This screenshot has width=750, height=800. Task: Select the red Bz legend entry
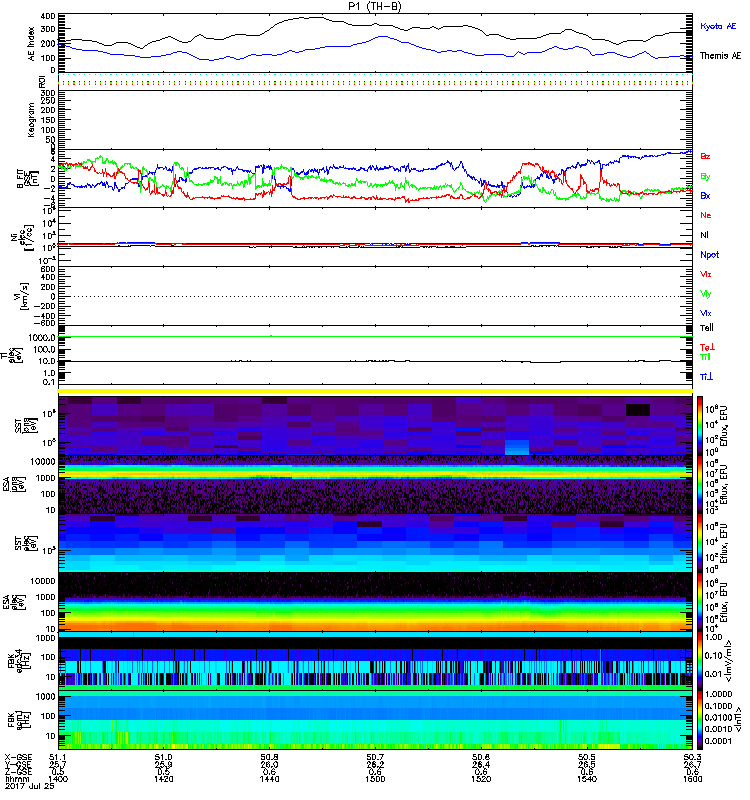coord(706,157)
